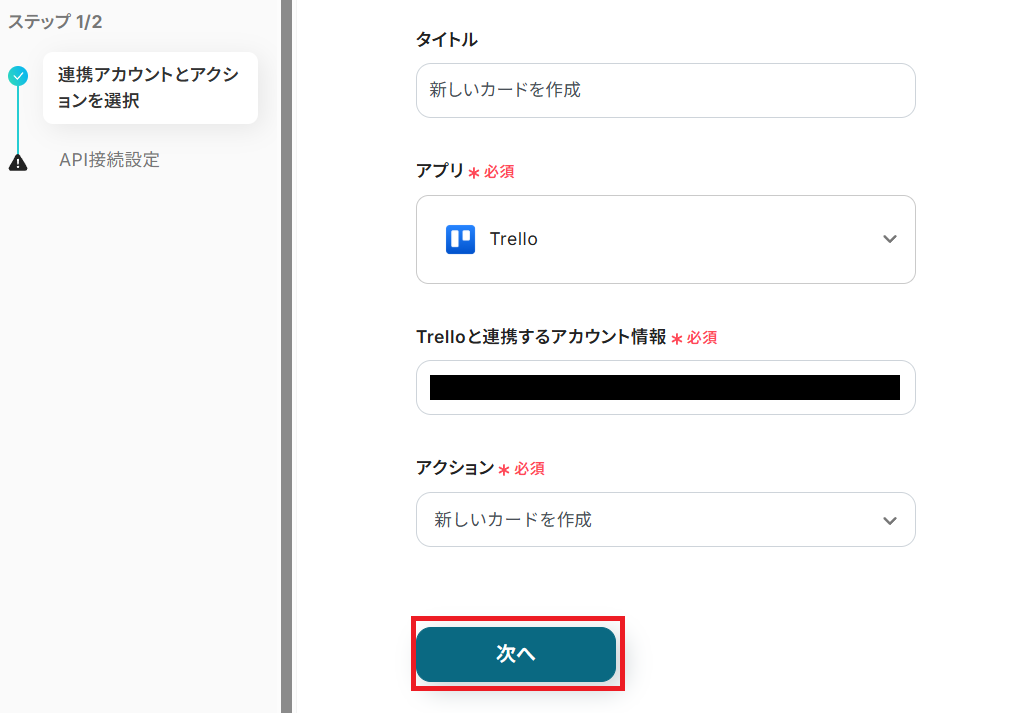The width and height of the screenshot is (1028, 713).
Task: Click the warning triangle beside API接続設定
Action: click(18, 162)
